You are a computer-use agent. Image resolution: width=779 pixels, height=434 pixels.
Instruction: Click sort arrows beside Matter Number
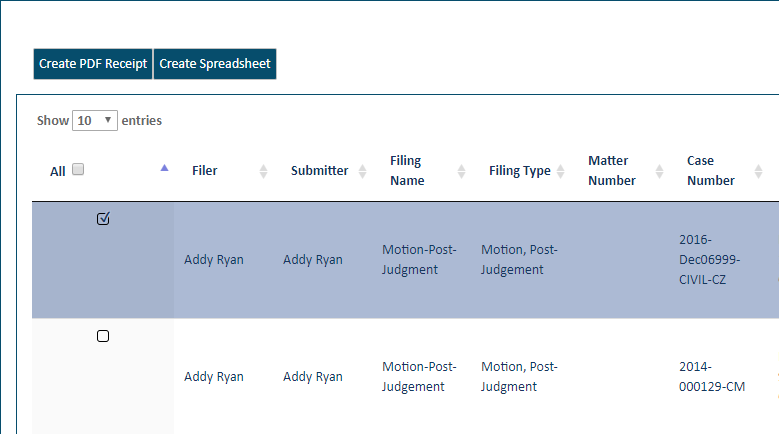click(x=660, y=171)
